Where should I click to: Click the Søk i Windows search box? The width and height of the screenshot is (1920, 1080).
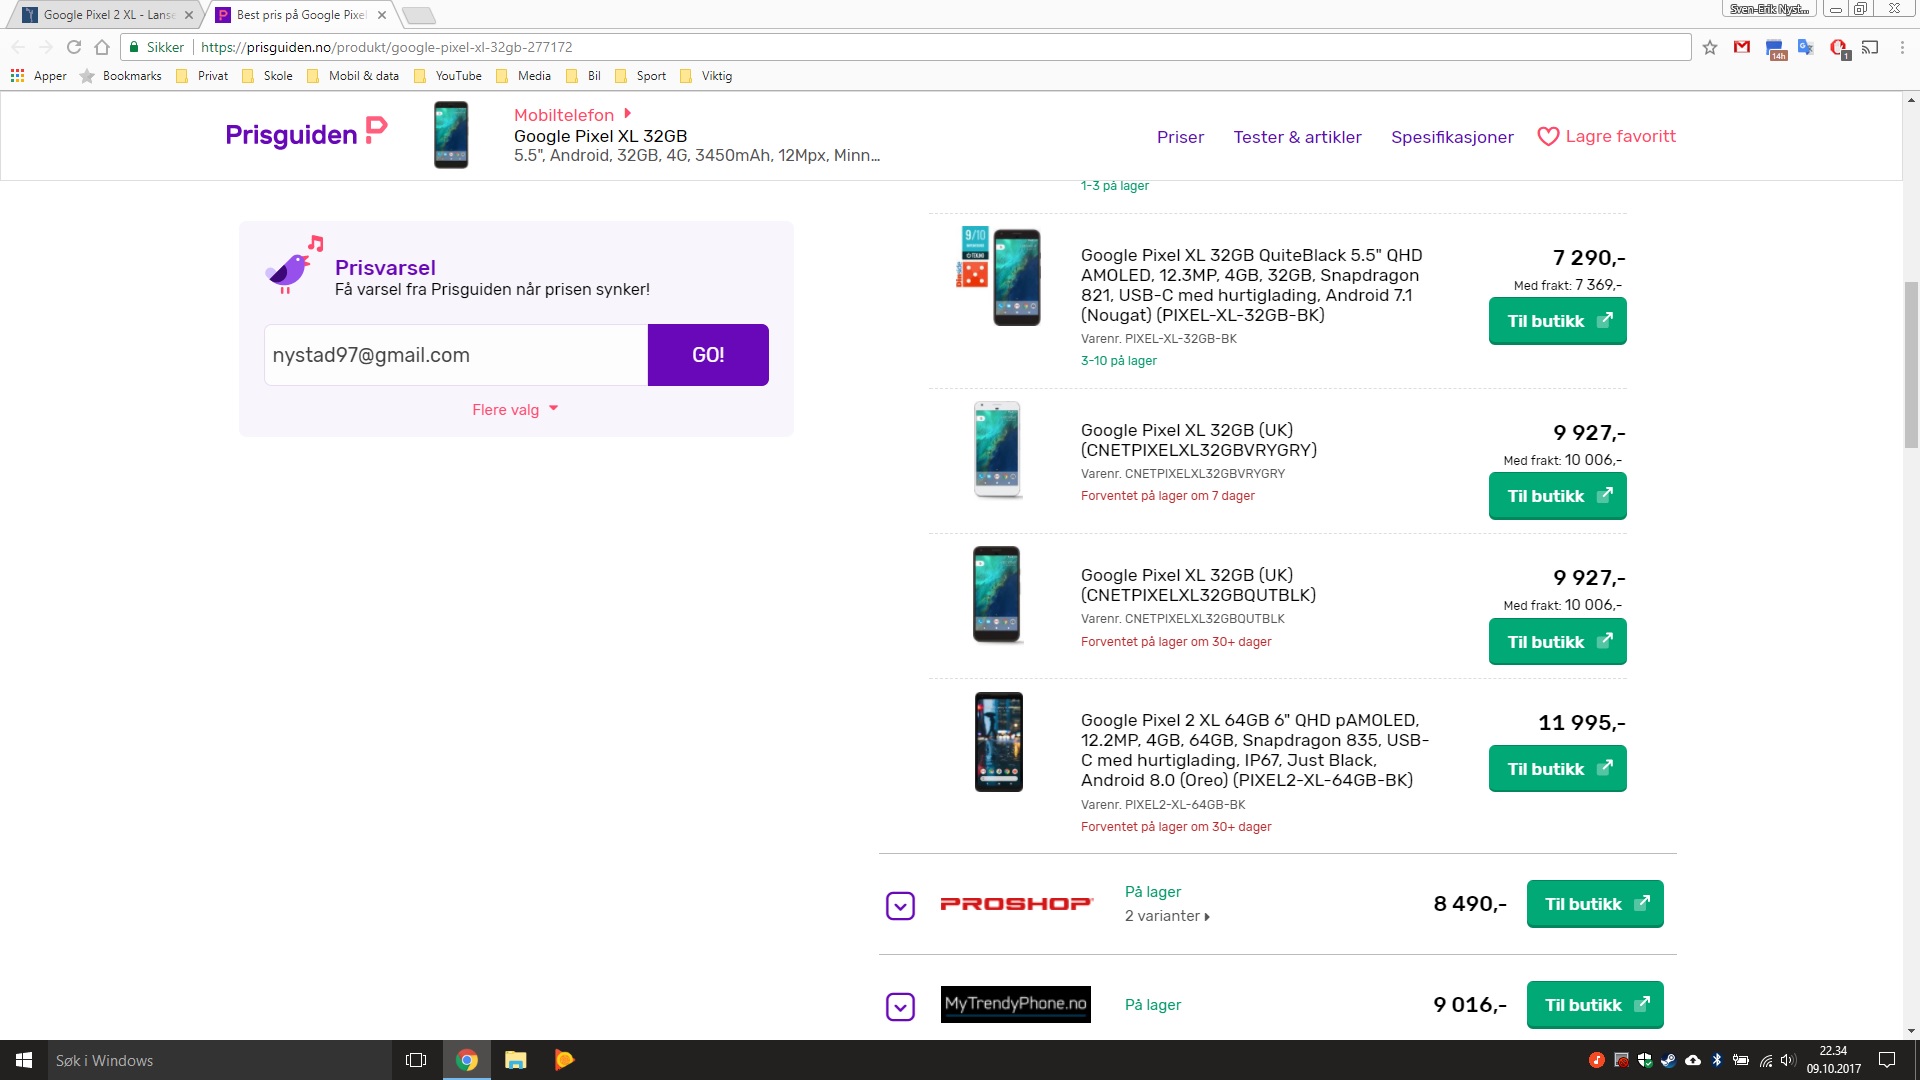(220, 1060)
